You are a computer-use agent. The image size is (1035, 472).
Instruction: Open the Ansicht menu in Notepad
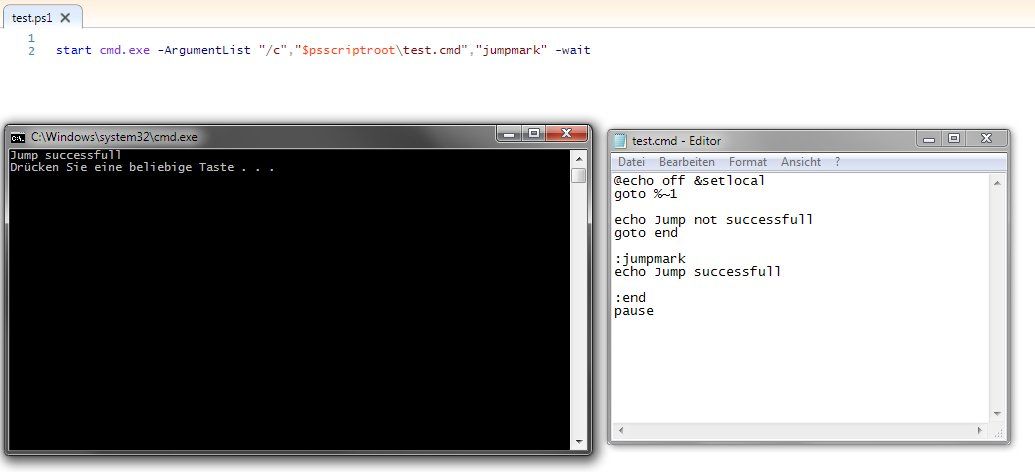click(801, 162)
